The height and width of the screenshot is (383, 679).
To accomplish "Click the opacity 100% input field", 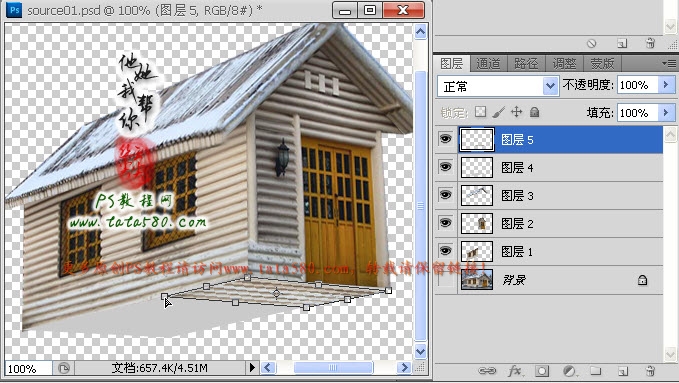I will point(637,85).
